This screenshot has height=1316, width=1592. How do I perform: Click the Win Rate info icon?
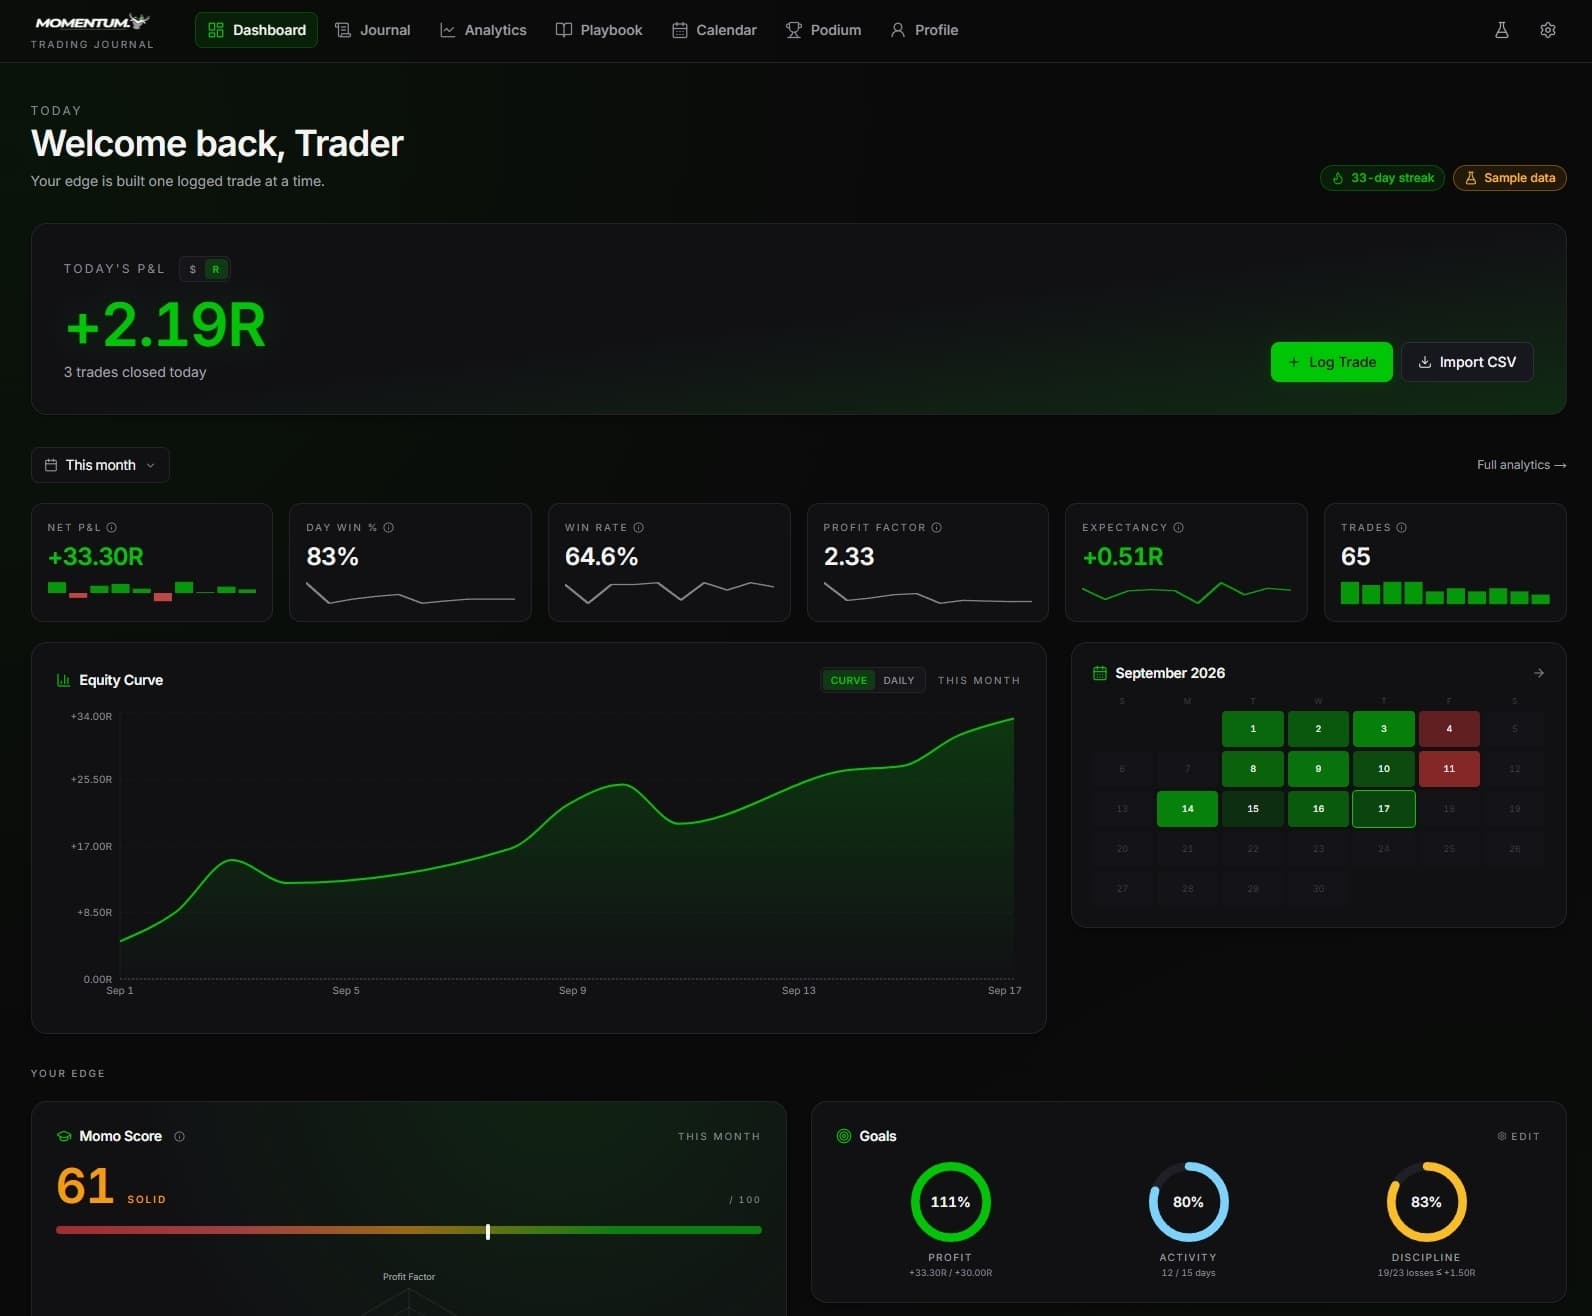(639, 527)
